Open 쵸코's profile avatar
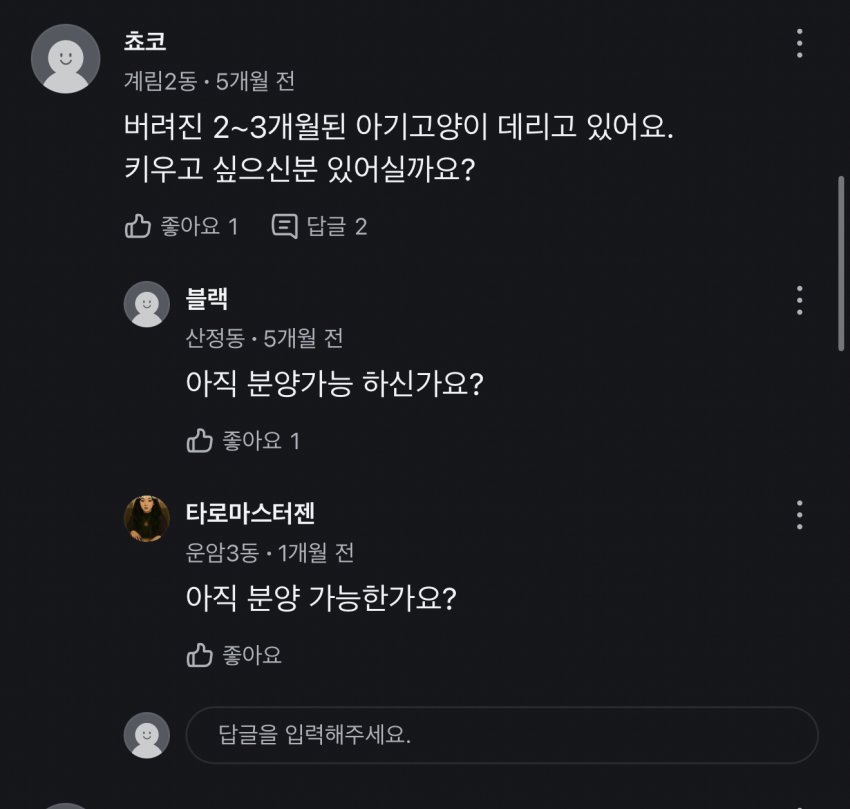Screen dimensions: 850x809 [66, 58]
